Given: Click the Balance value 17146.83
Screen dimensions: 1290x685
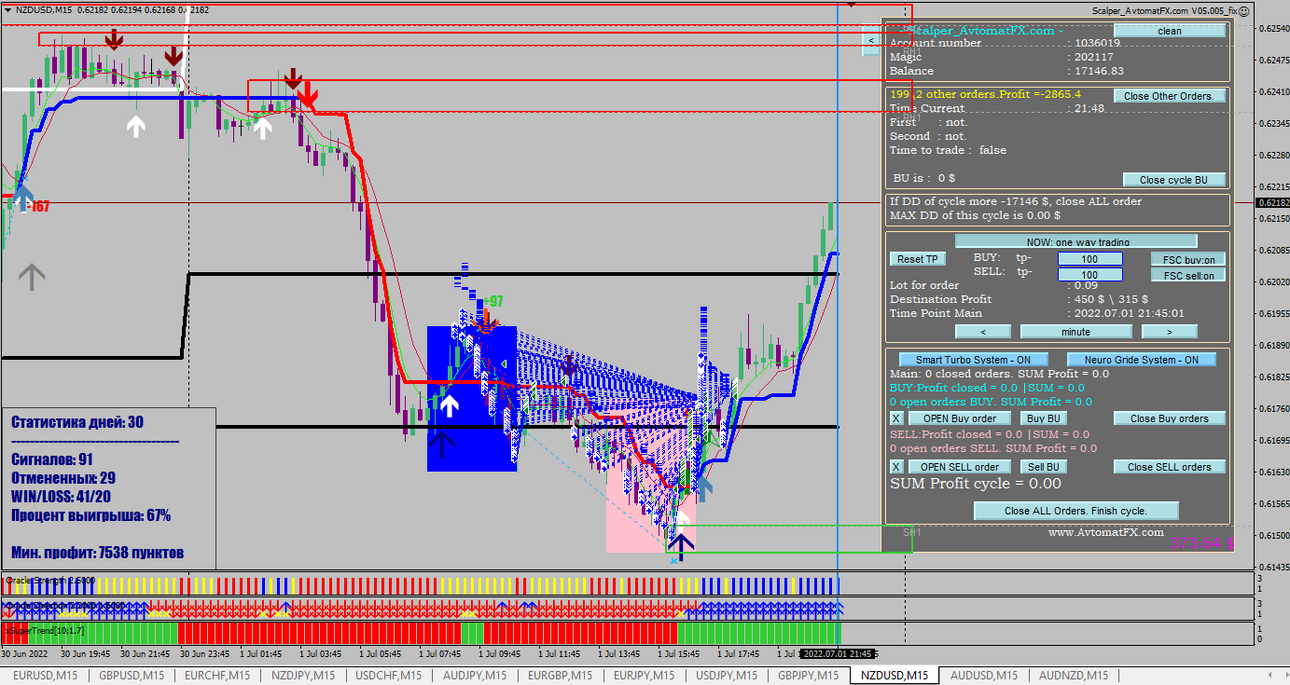Looking at the screenshot, I should (1099, 71).
